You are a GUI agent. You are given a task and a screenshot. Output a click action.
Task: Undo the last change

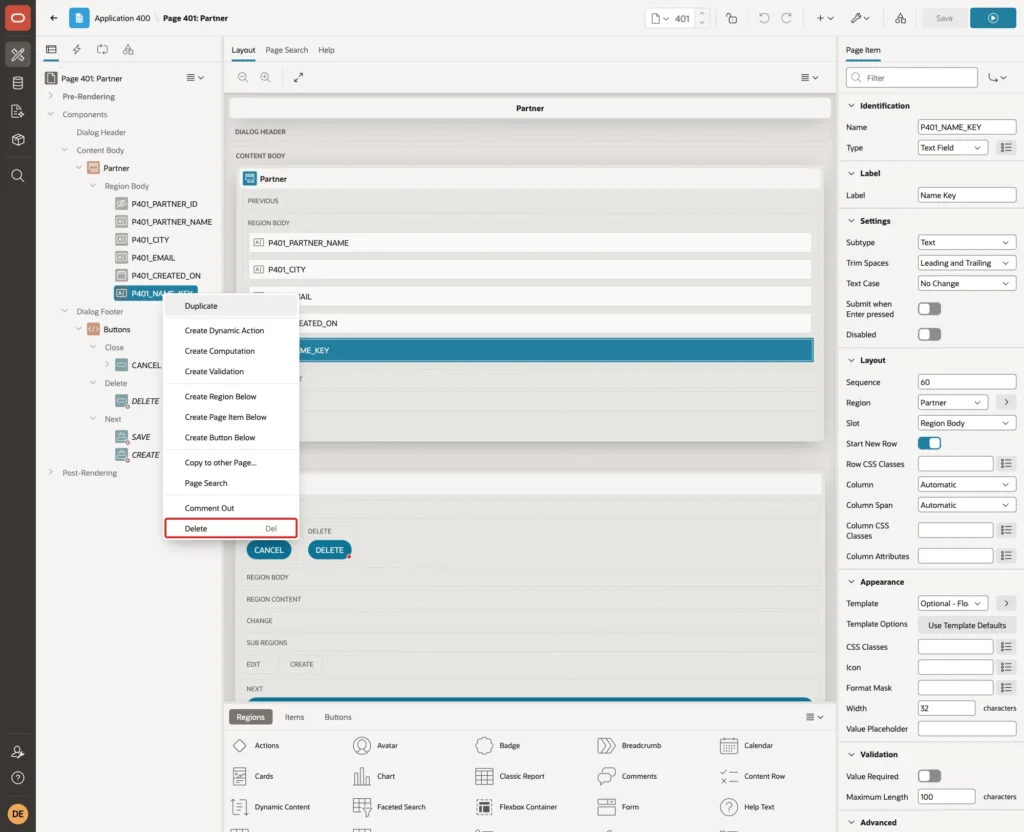(763, 18)
